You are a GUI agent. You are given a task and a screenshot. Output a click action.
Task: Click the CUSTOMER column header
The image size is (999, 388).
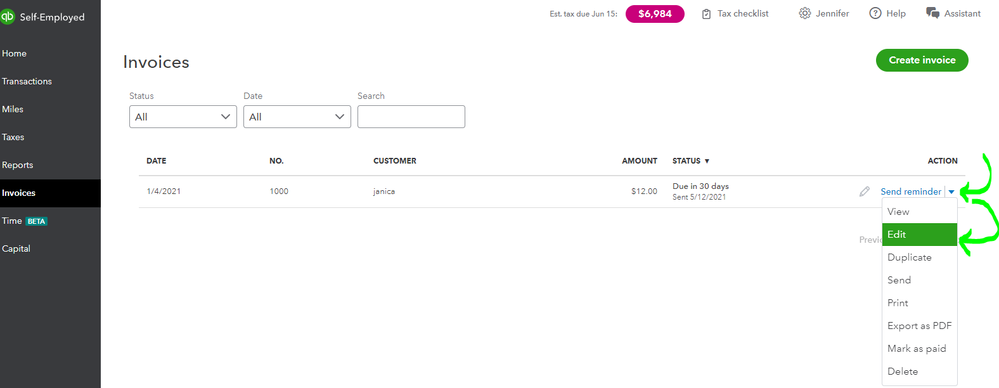[394, 161]
